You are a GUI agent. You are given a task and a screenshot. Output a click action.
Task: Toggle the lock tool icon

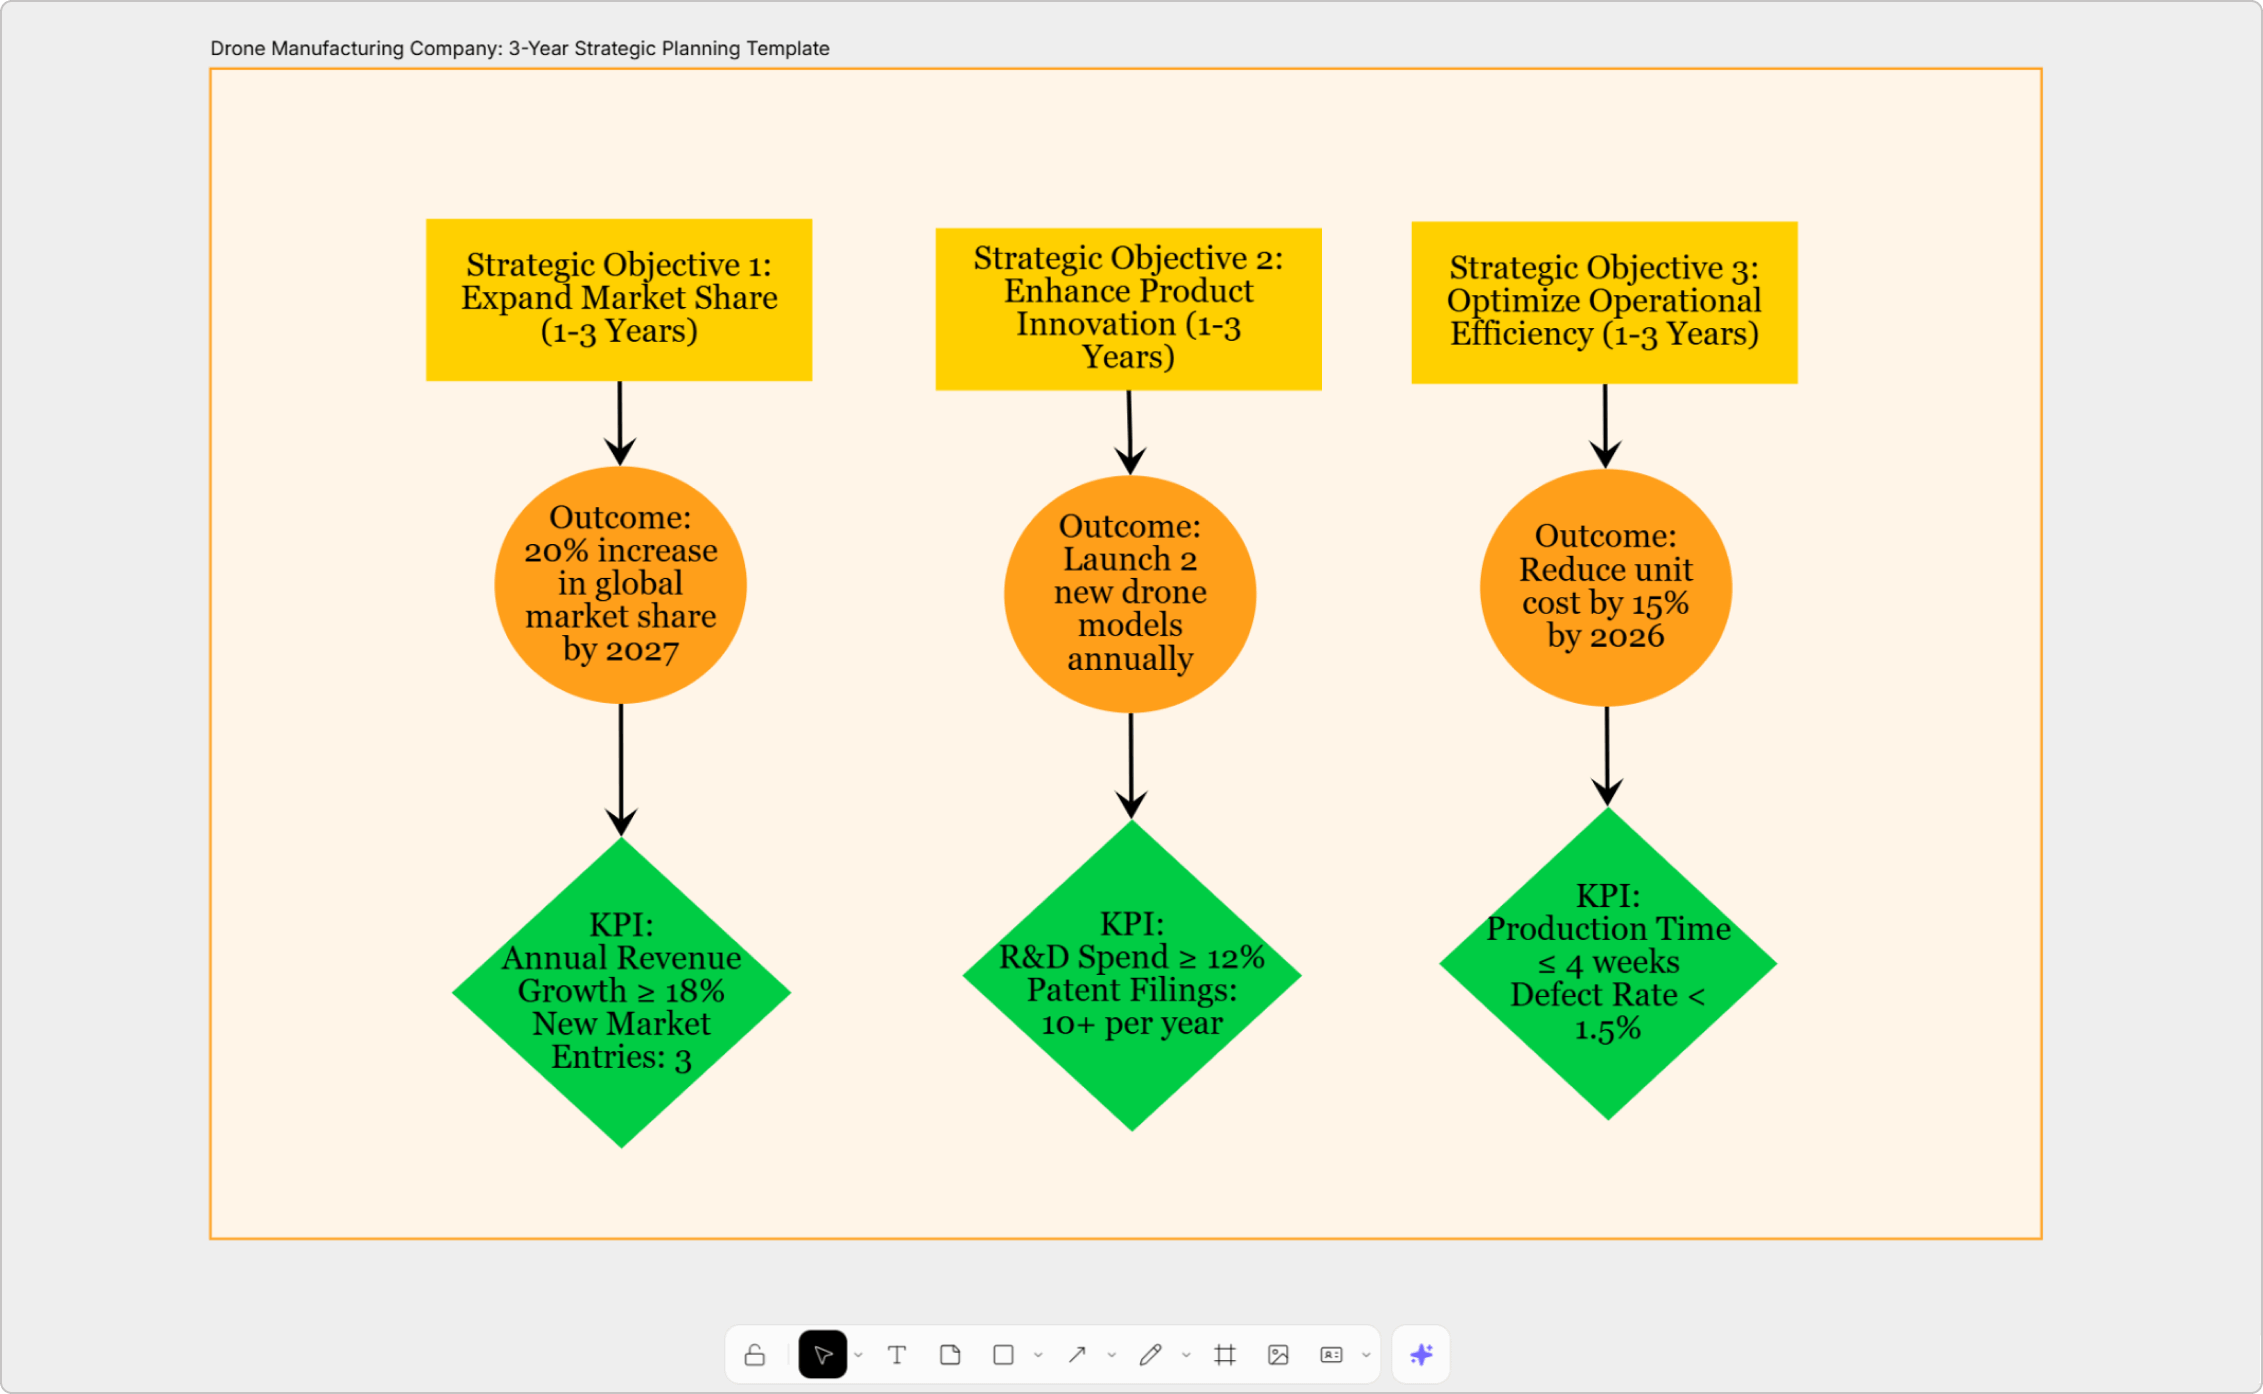pos(755,1355)
